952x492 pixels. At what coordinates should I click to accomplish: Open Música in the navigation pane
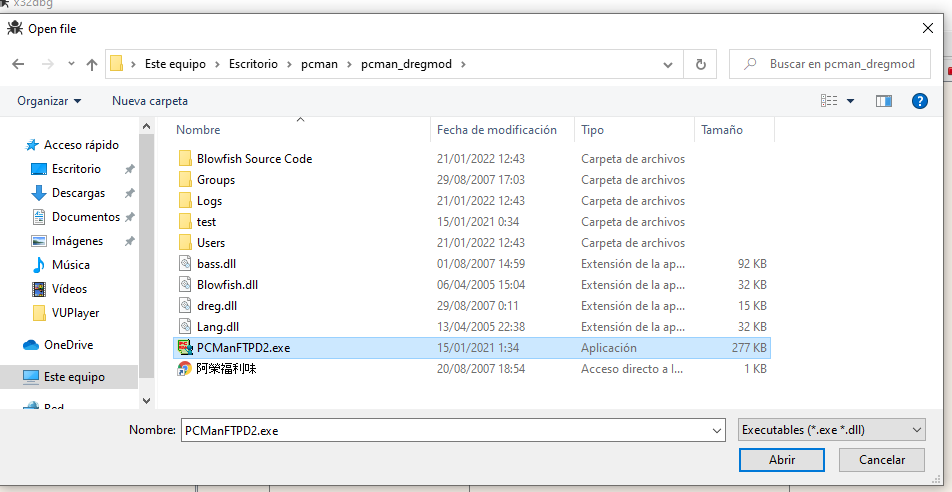[70, 265]
